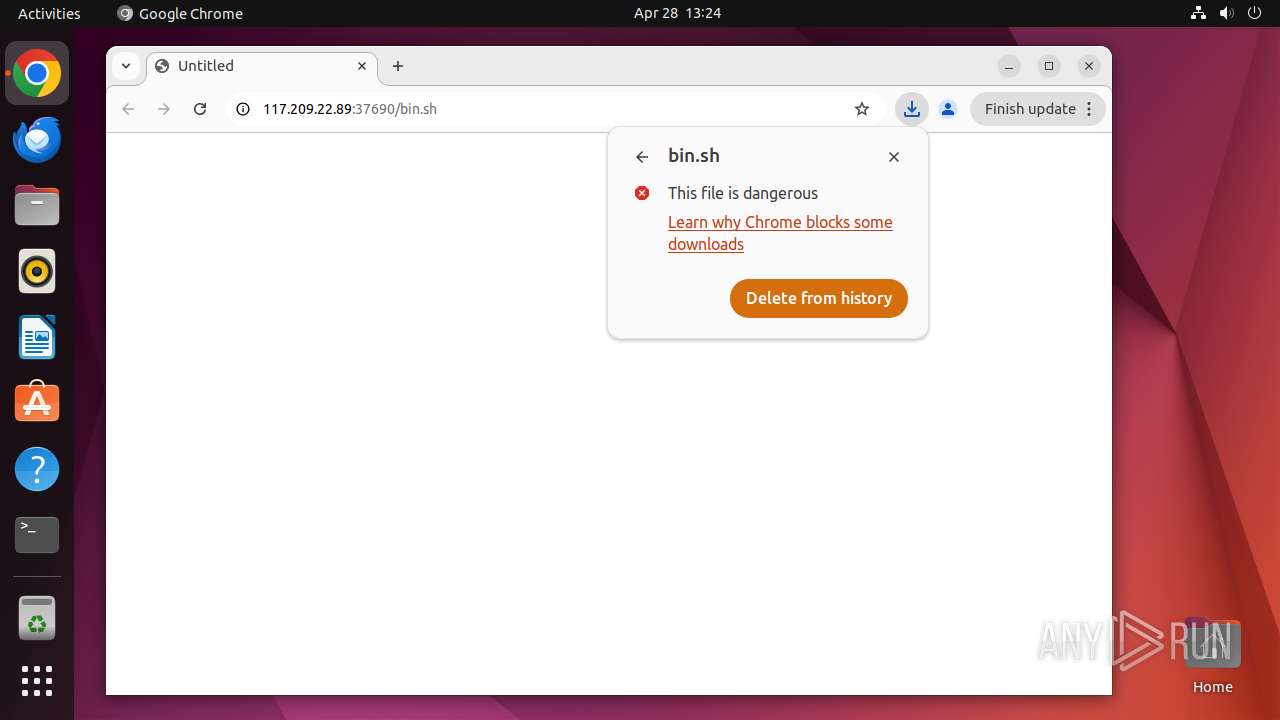This screenshot has width=1280, height=720.
Task: Open the Files manager in dock
Action: pos(37,206)
